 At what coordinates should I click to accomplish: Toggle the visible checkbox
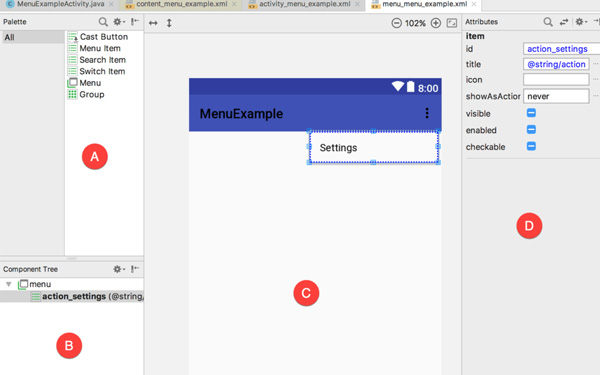531,113
